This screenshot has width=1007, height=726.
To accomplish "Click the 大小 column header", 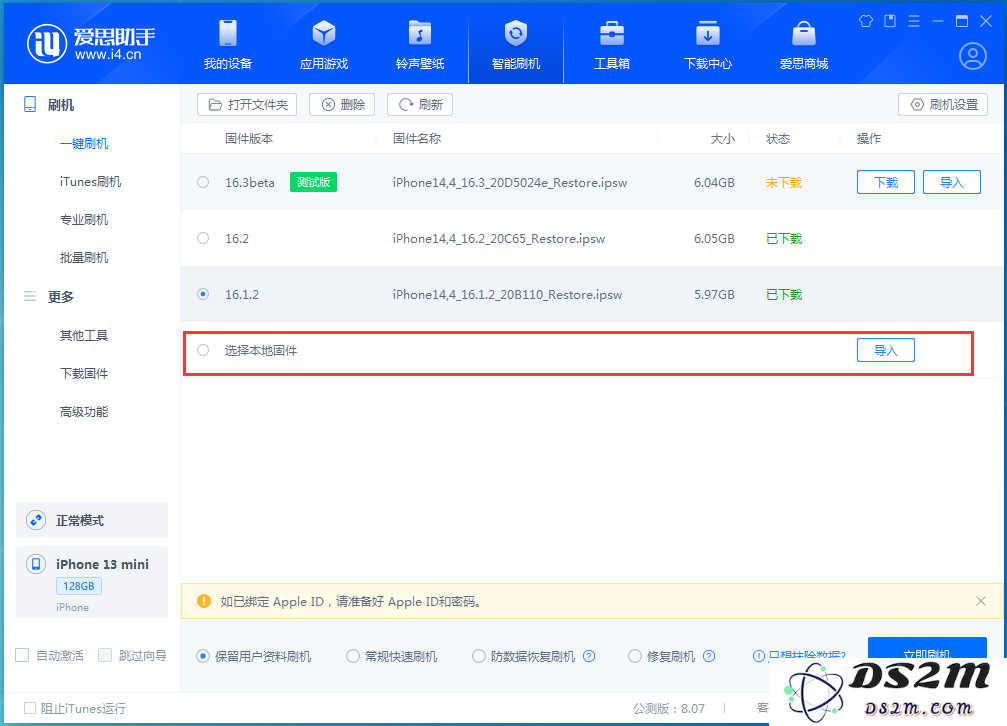I will coord(722,138).
